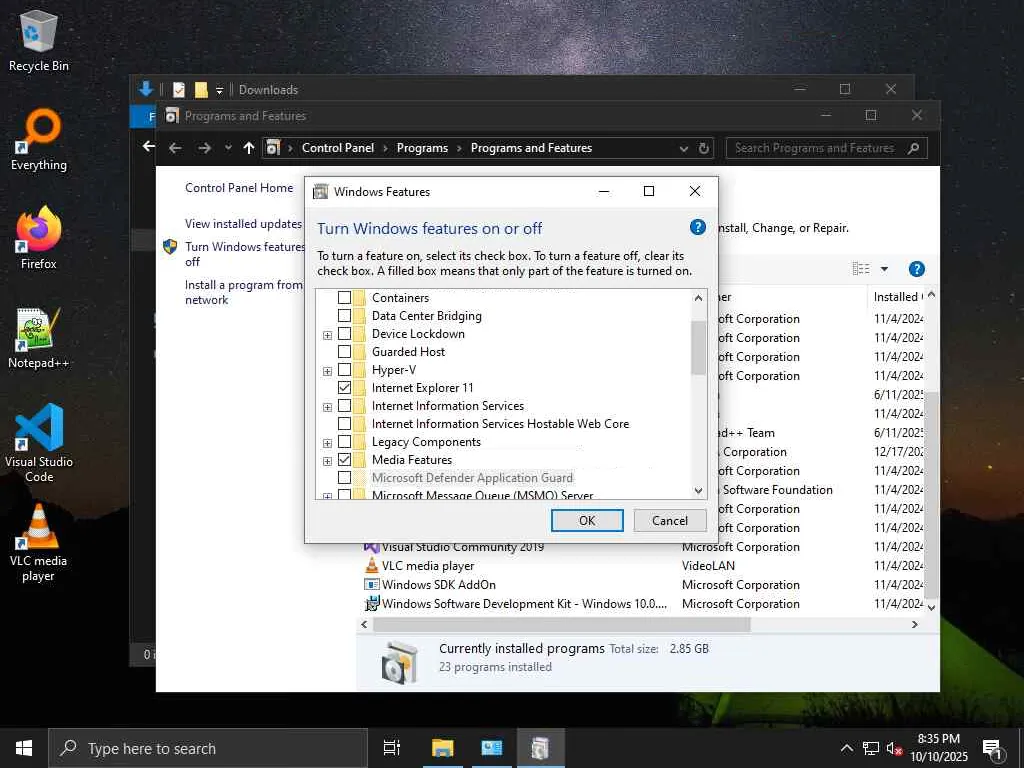This screenshot has width=1024, height=768.
Task: Click the VLC media player list entry icon
Action: point(372,566)
